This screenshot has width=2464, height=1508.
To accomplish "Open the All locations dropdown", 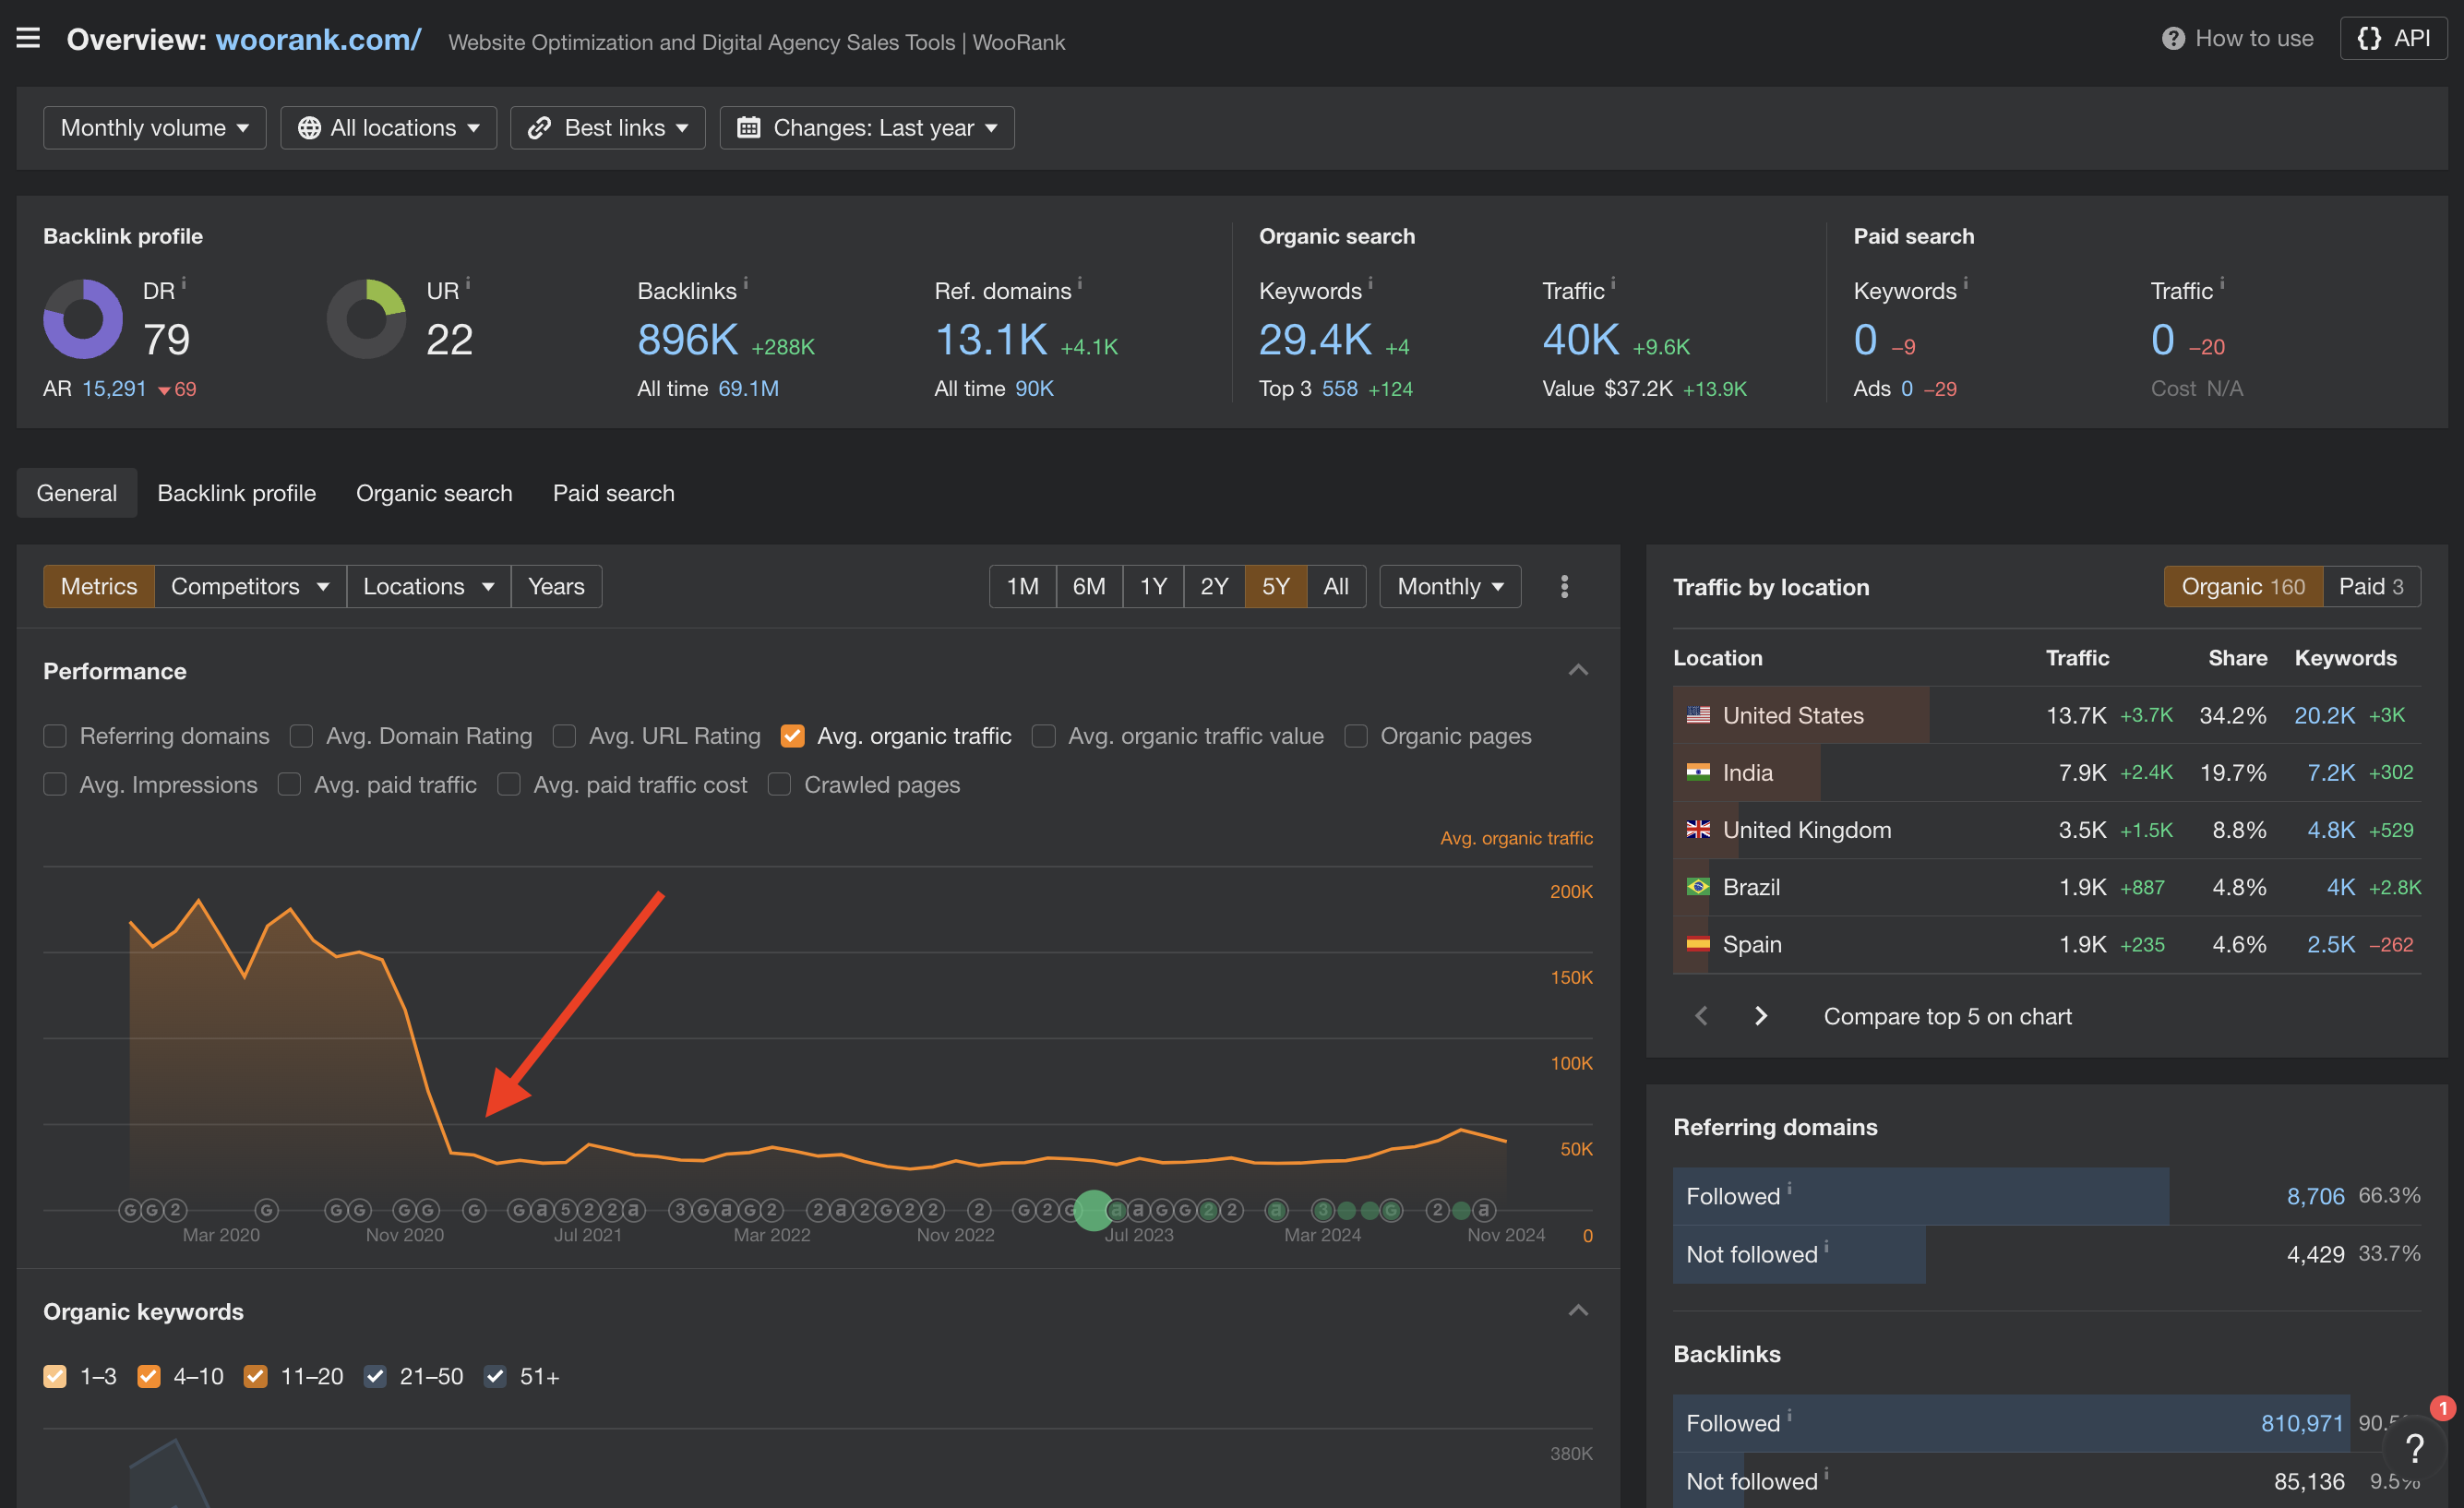I will (388, 128).
